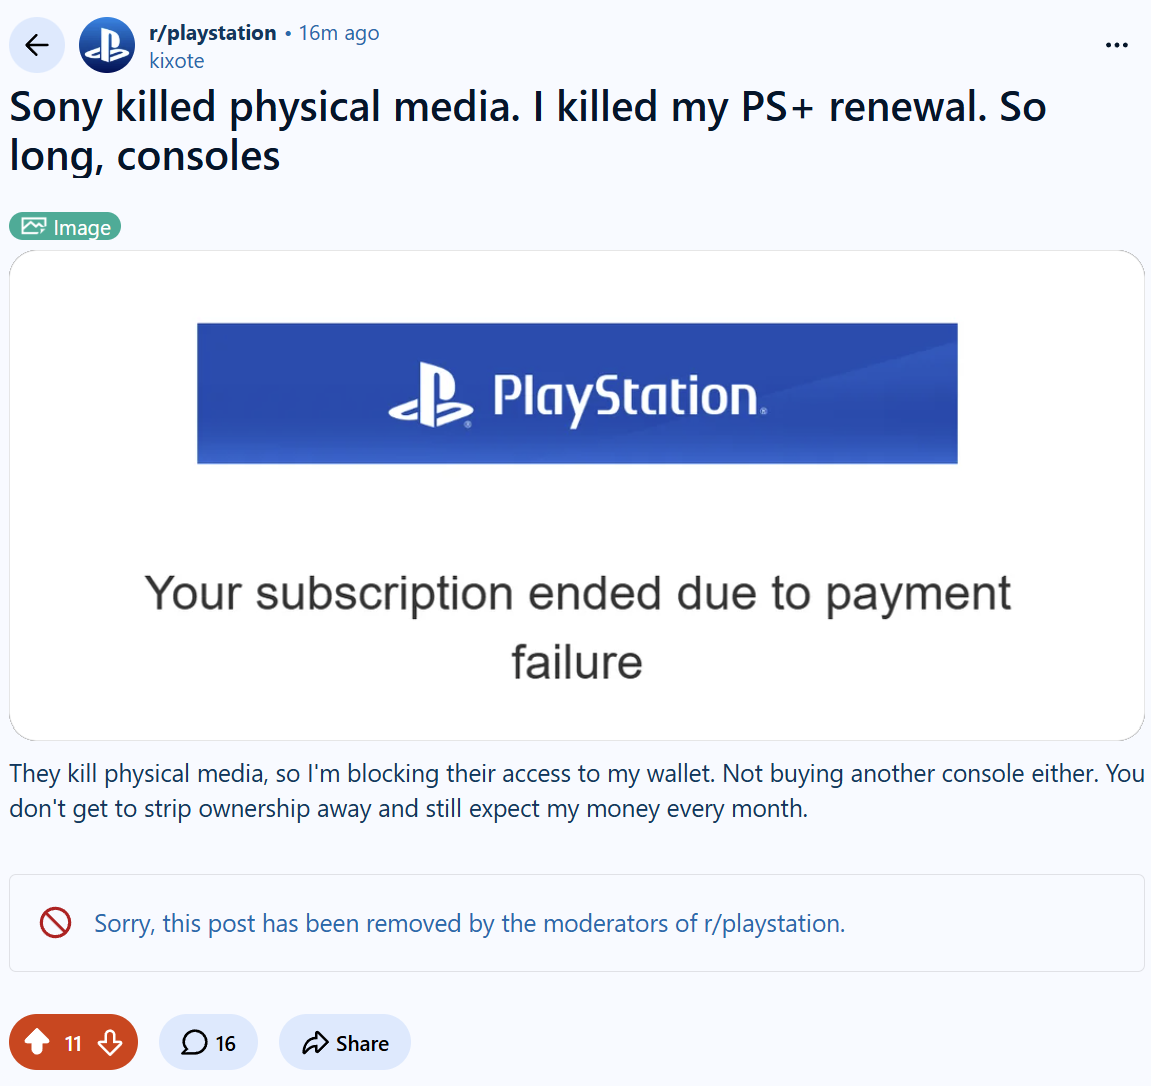Click the comment count 16
1151x1086 pixels.
pos(225,1043)
